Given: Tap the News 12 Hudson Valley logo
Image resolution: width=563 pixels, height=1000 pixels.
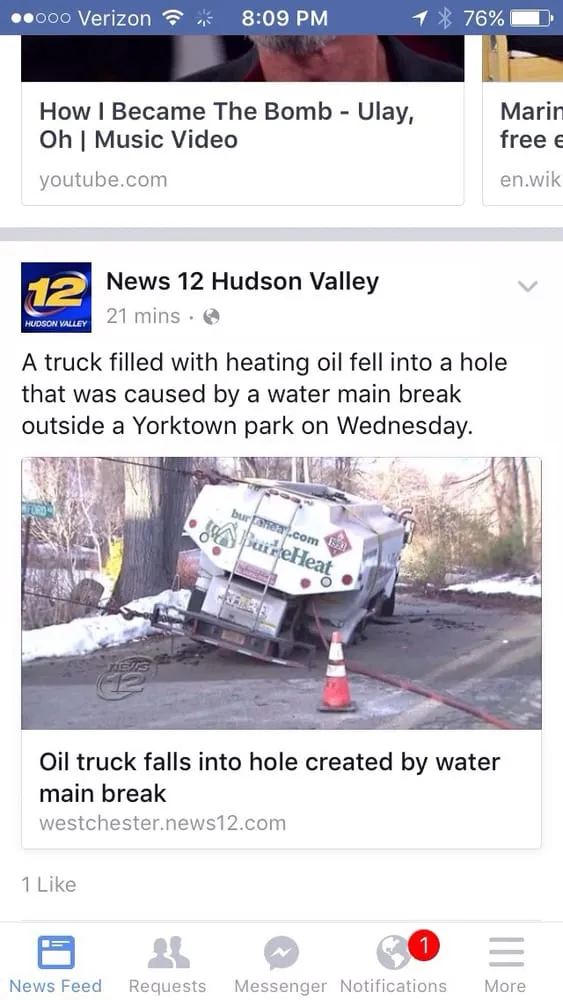Looking at the screenshot, I should click(x=56, y=297).
